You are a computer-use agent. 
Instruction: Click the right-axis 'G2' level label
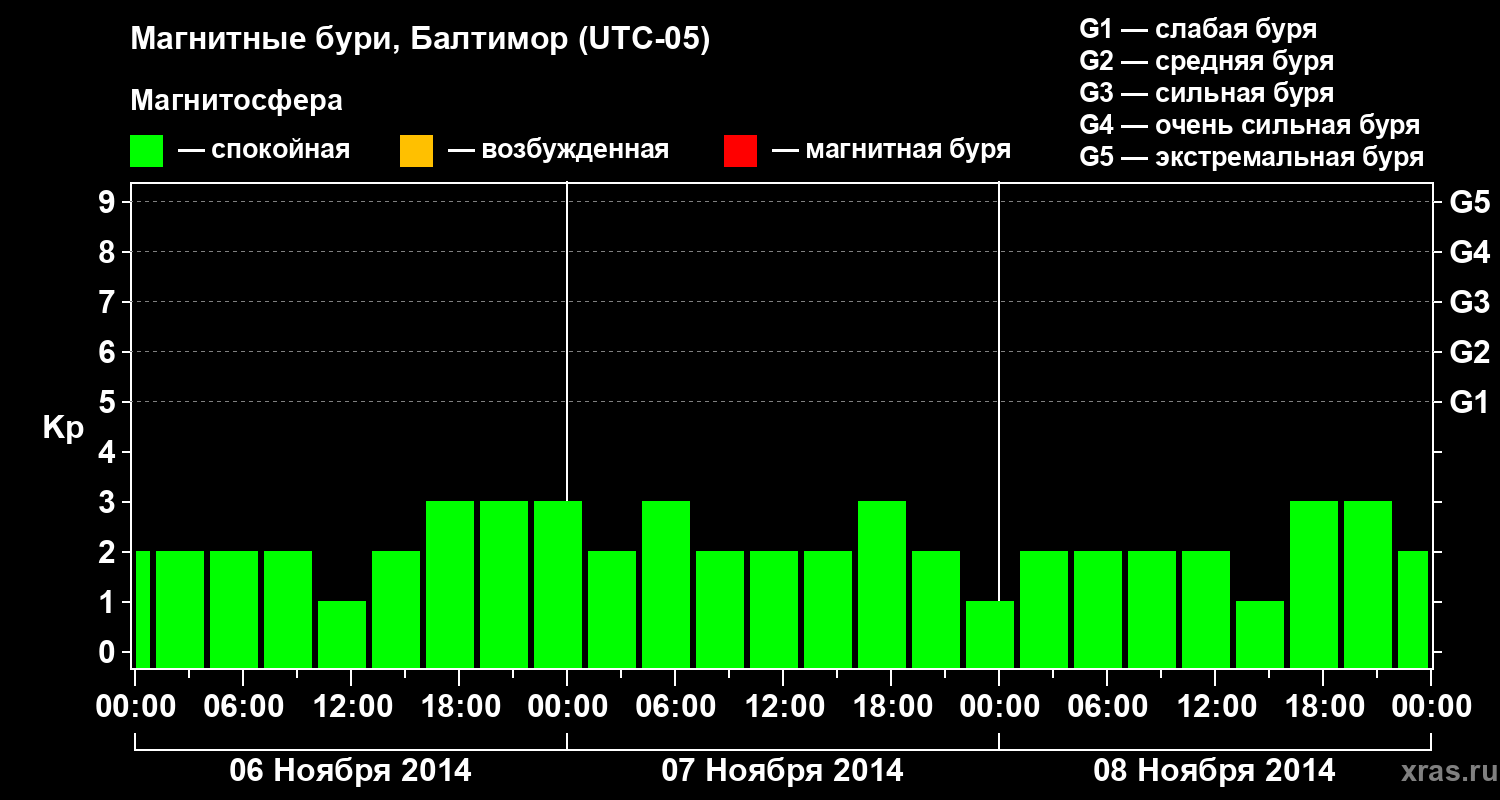pos(1470,352)
